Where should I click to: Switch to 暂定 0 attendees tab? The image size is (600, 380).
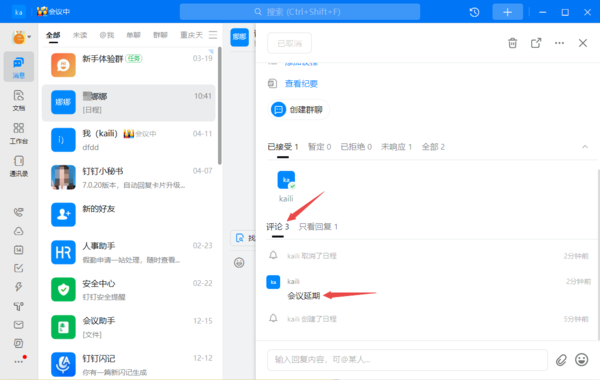[x=320, y=147]
